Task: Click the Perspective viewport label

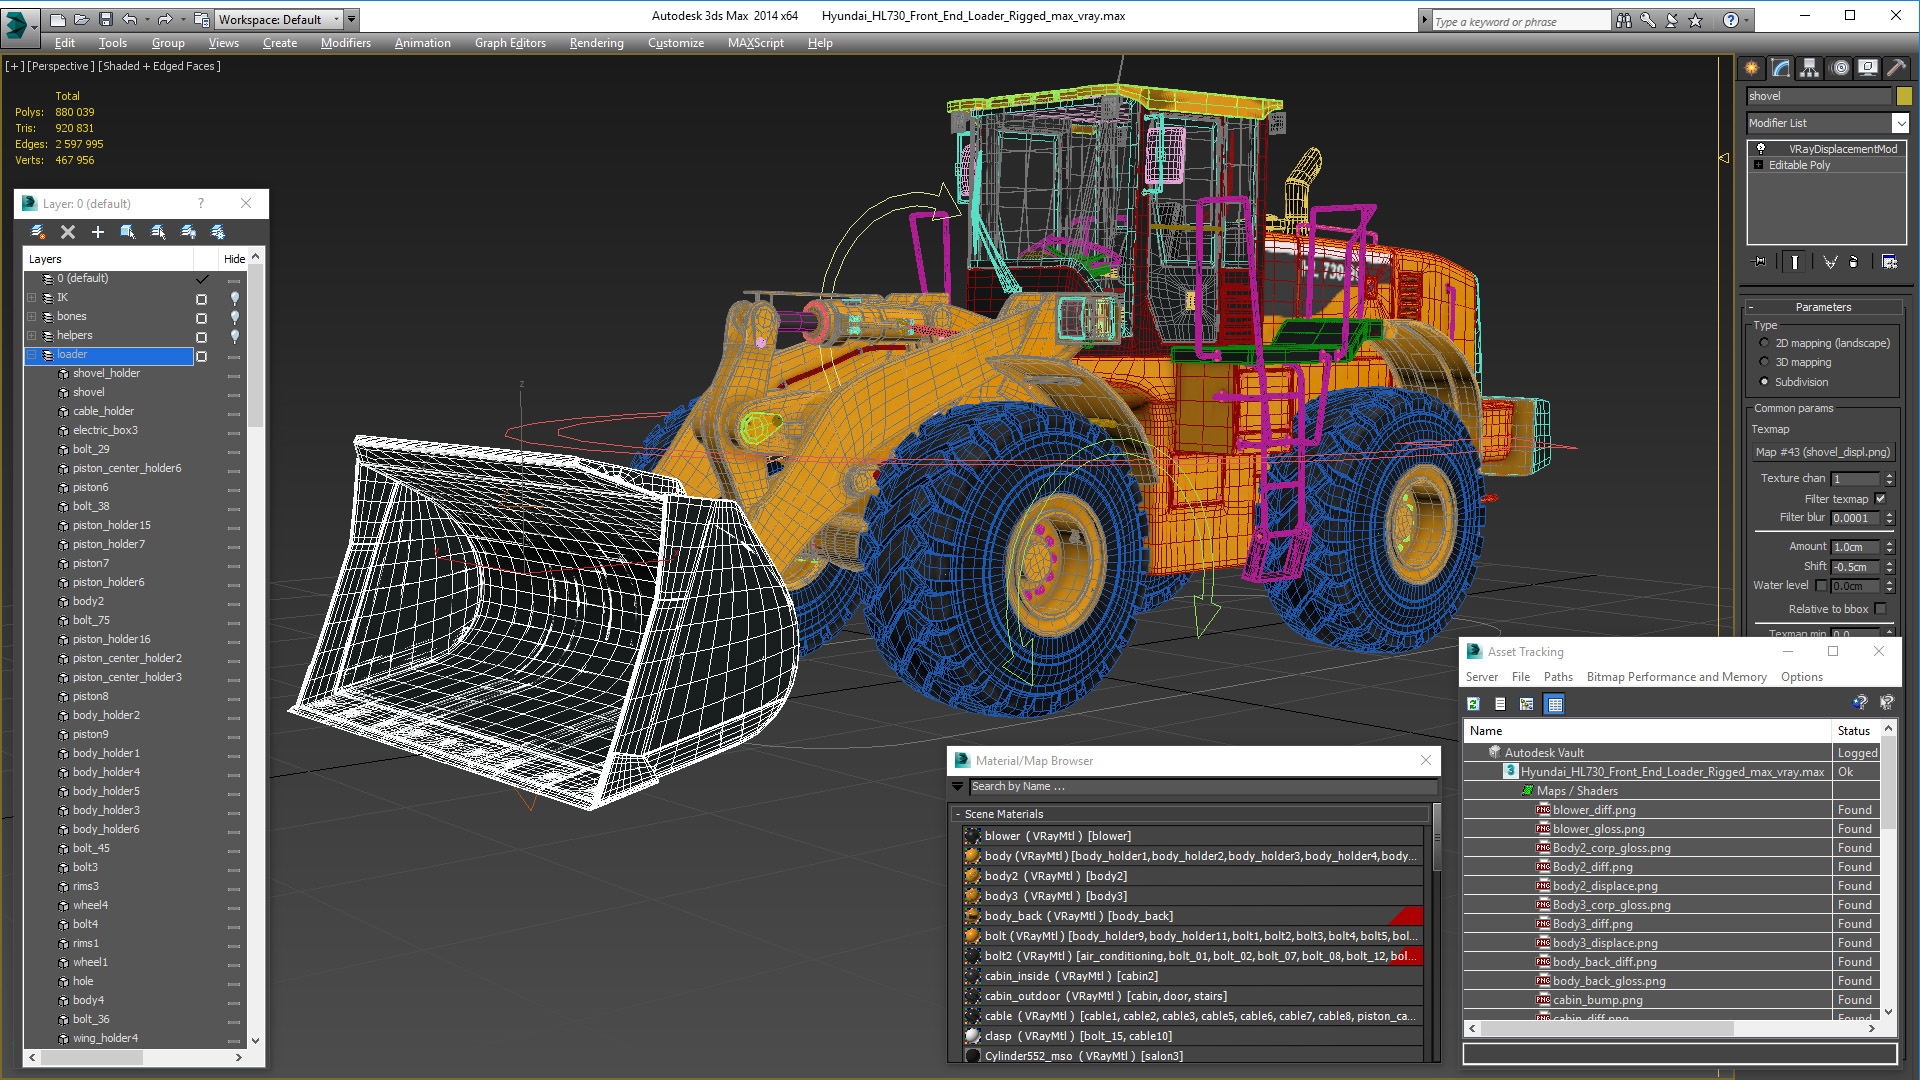Action: click(x=61, y=66)
